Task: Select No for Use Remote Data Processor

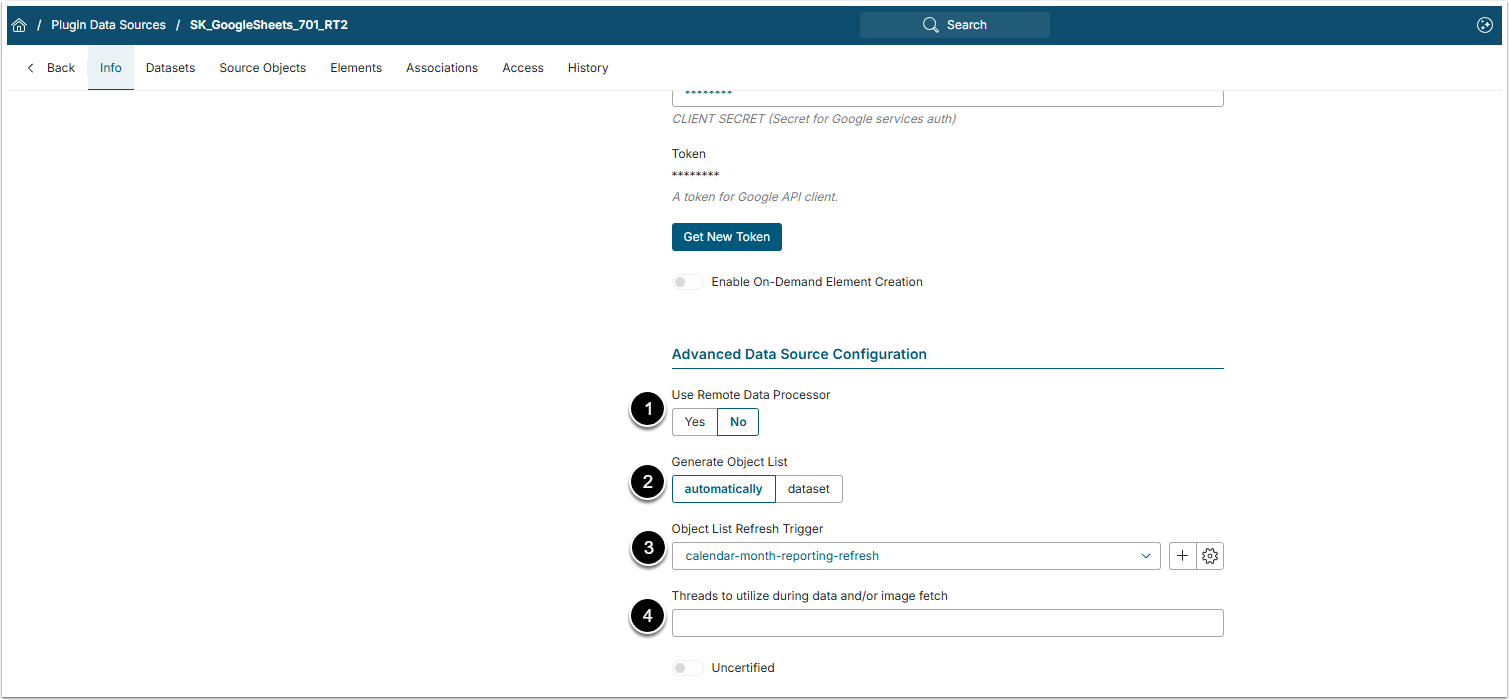Action: pyautogui.click(x=738, y=422)
